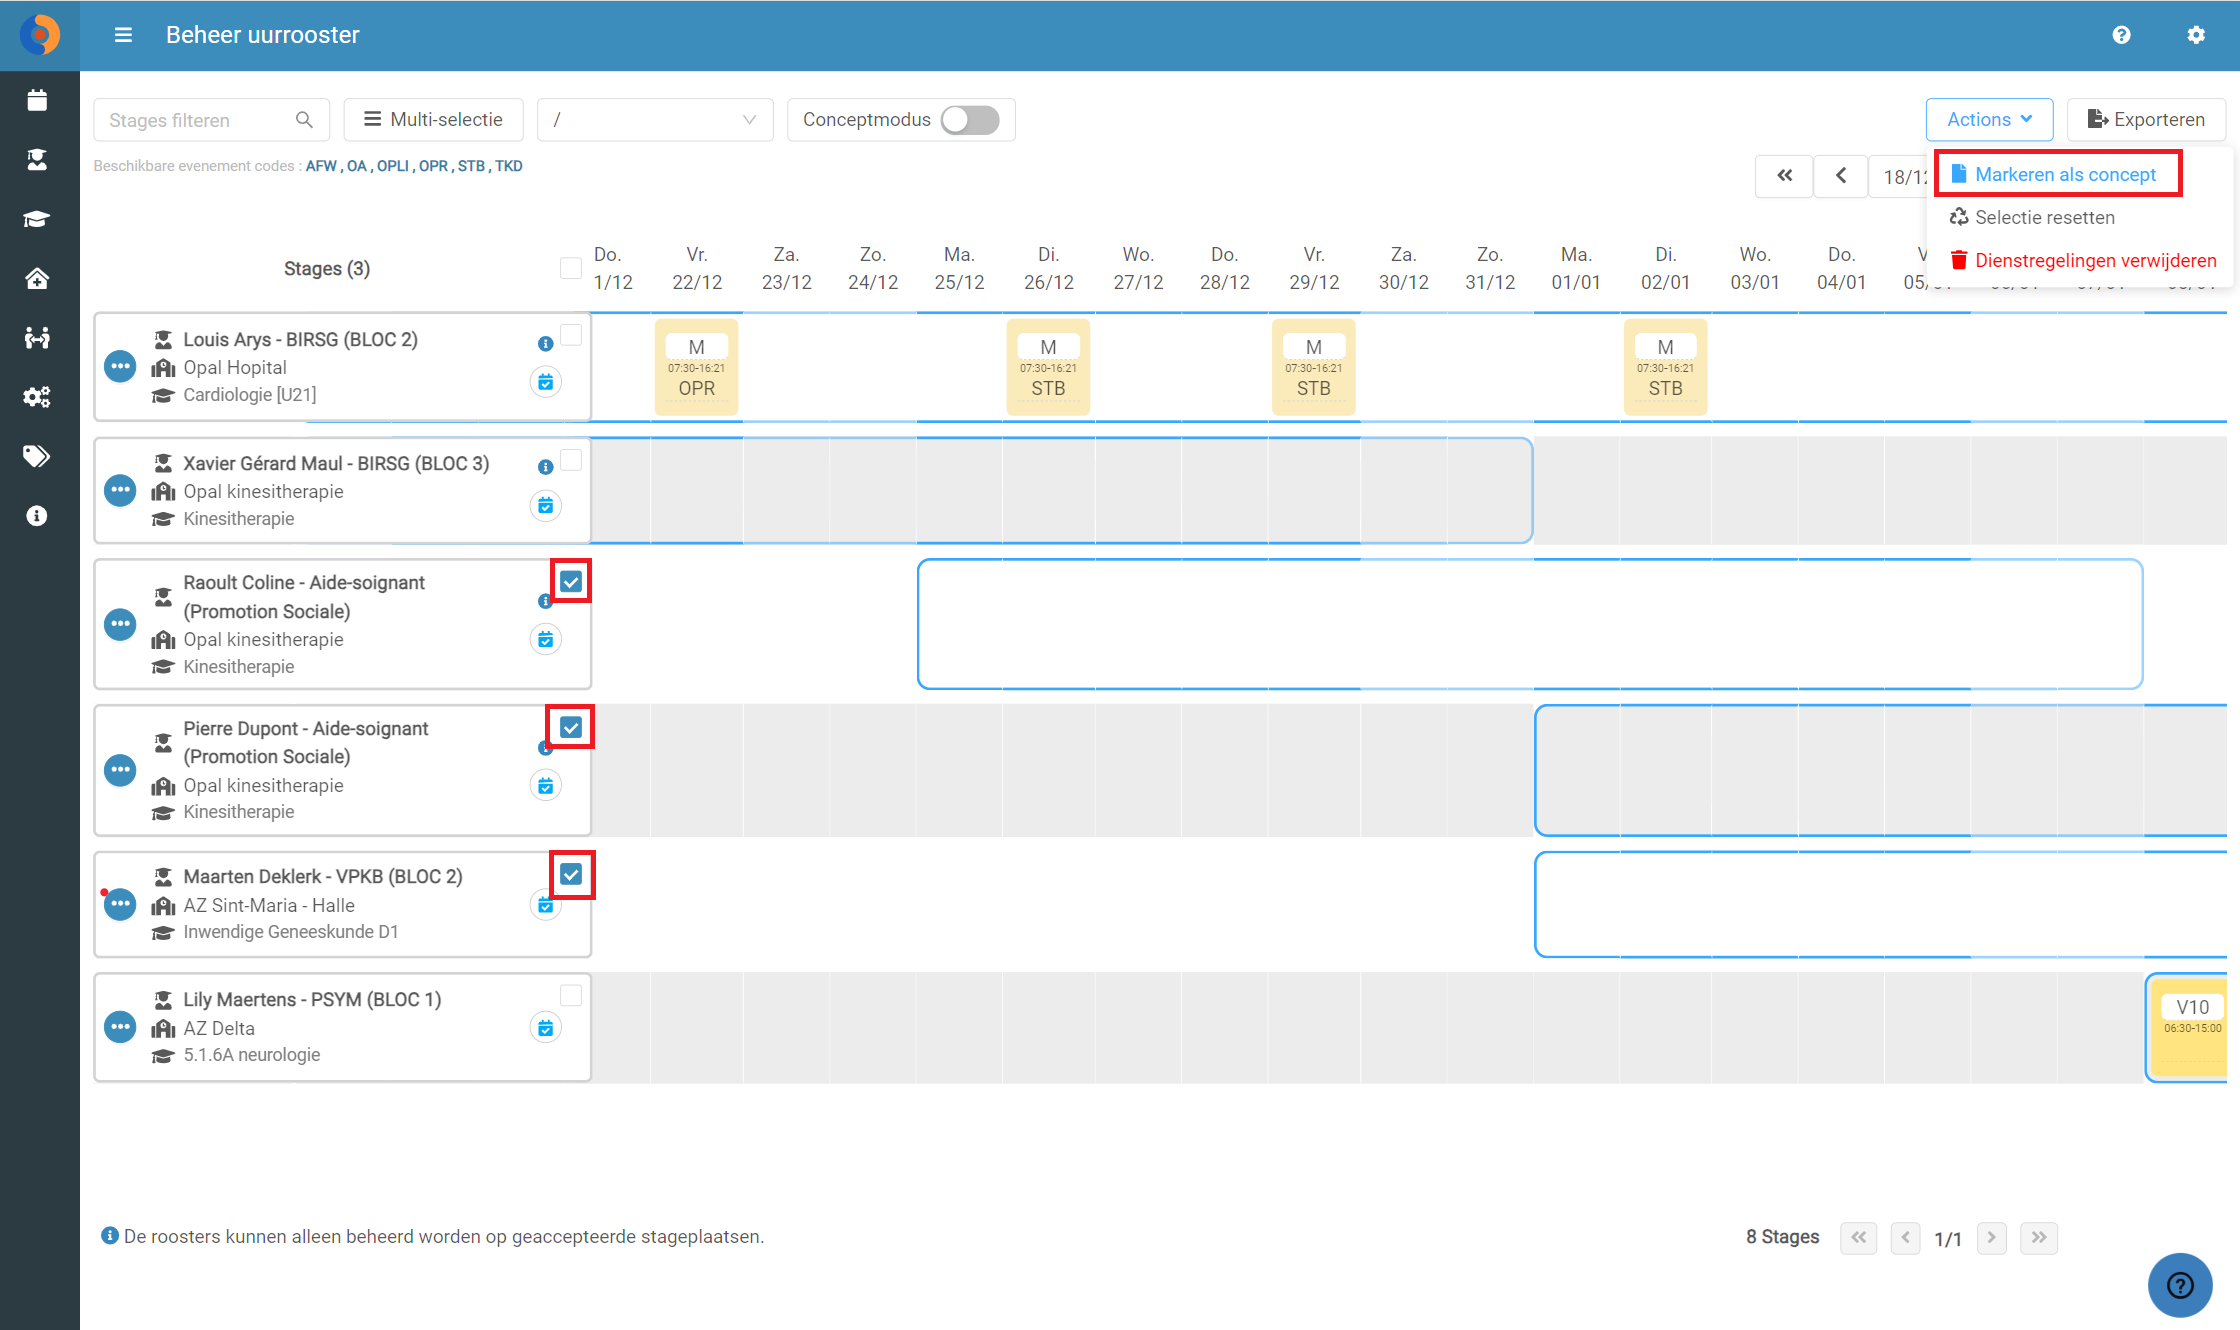Viewport: 2240px width, 1330px height.
Task: Click previous page pagination button
Action: coord(1905,1238)
